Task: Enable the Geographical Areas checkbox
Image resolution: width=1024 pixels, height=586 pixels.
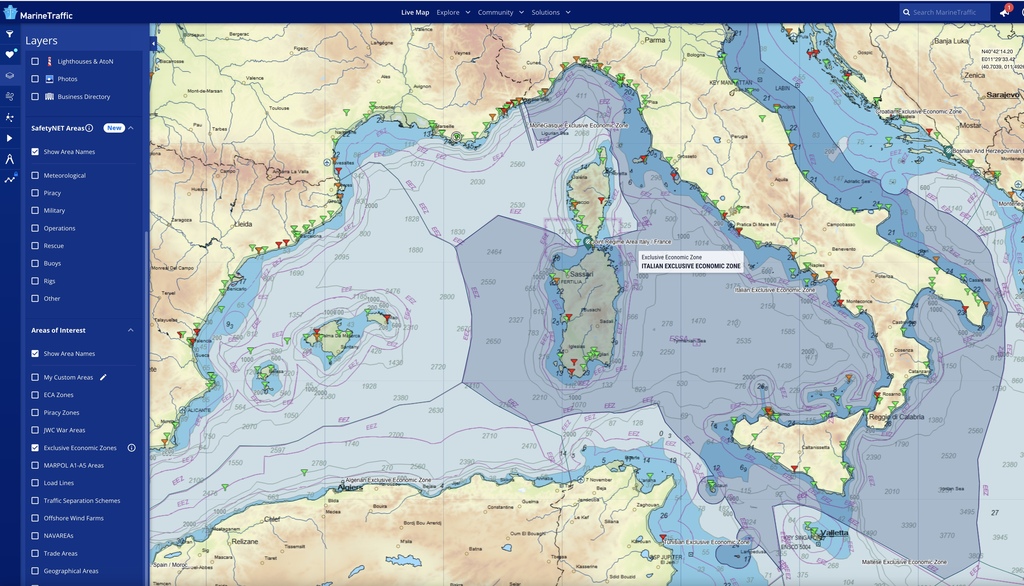Action: click(35, 571)
